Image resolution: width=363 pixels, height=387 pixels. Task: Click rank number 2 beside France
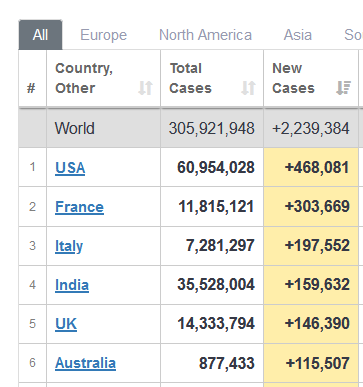(32, 207)
